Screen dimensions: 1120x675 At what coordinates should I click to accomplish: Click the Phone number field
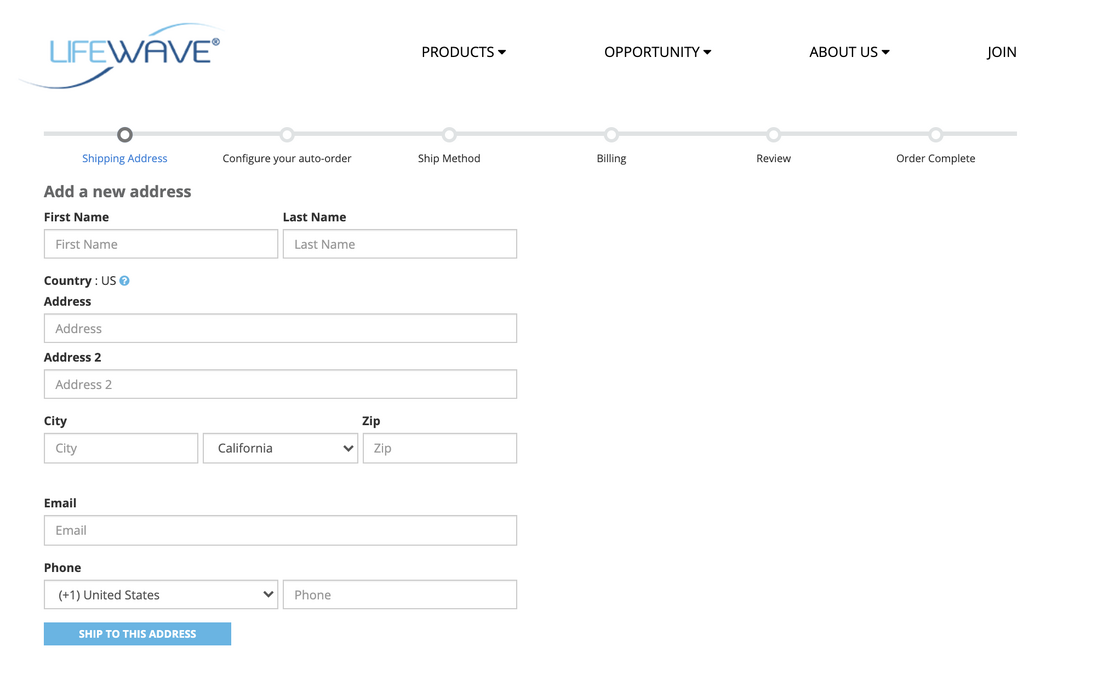(x=399, y=595)
